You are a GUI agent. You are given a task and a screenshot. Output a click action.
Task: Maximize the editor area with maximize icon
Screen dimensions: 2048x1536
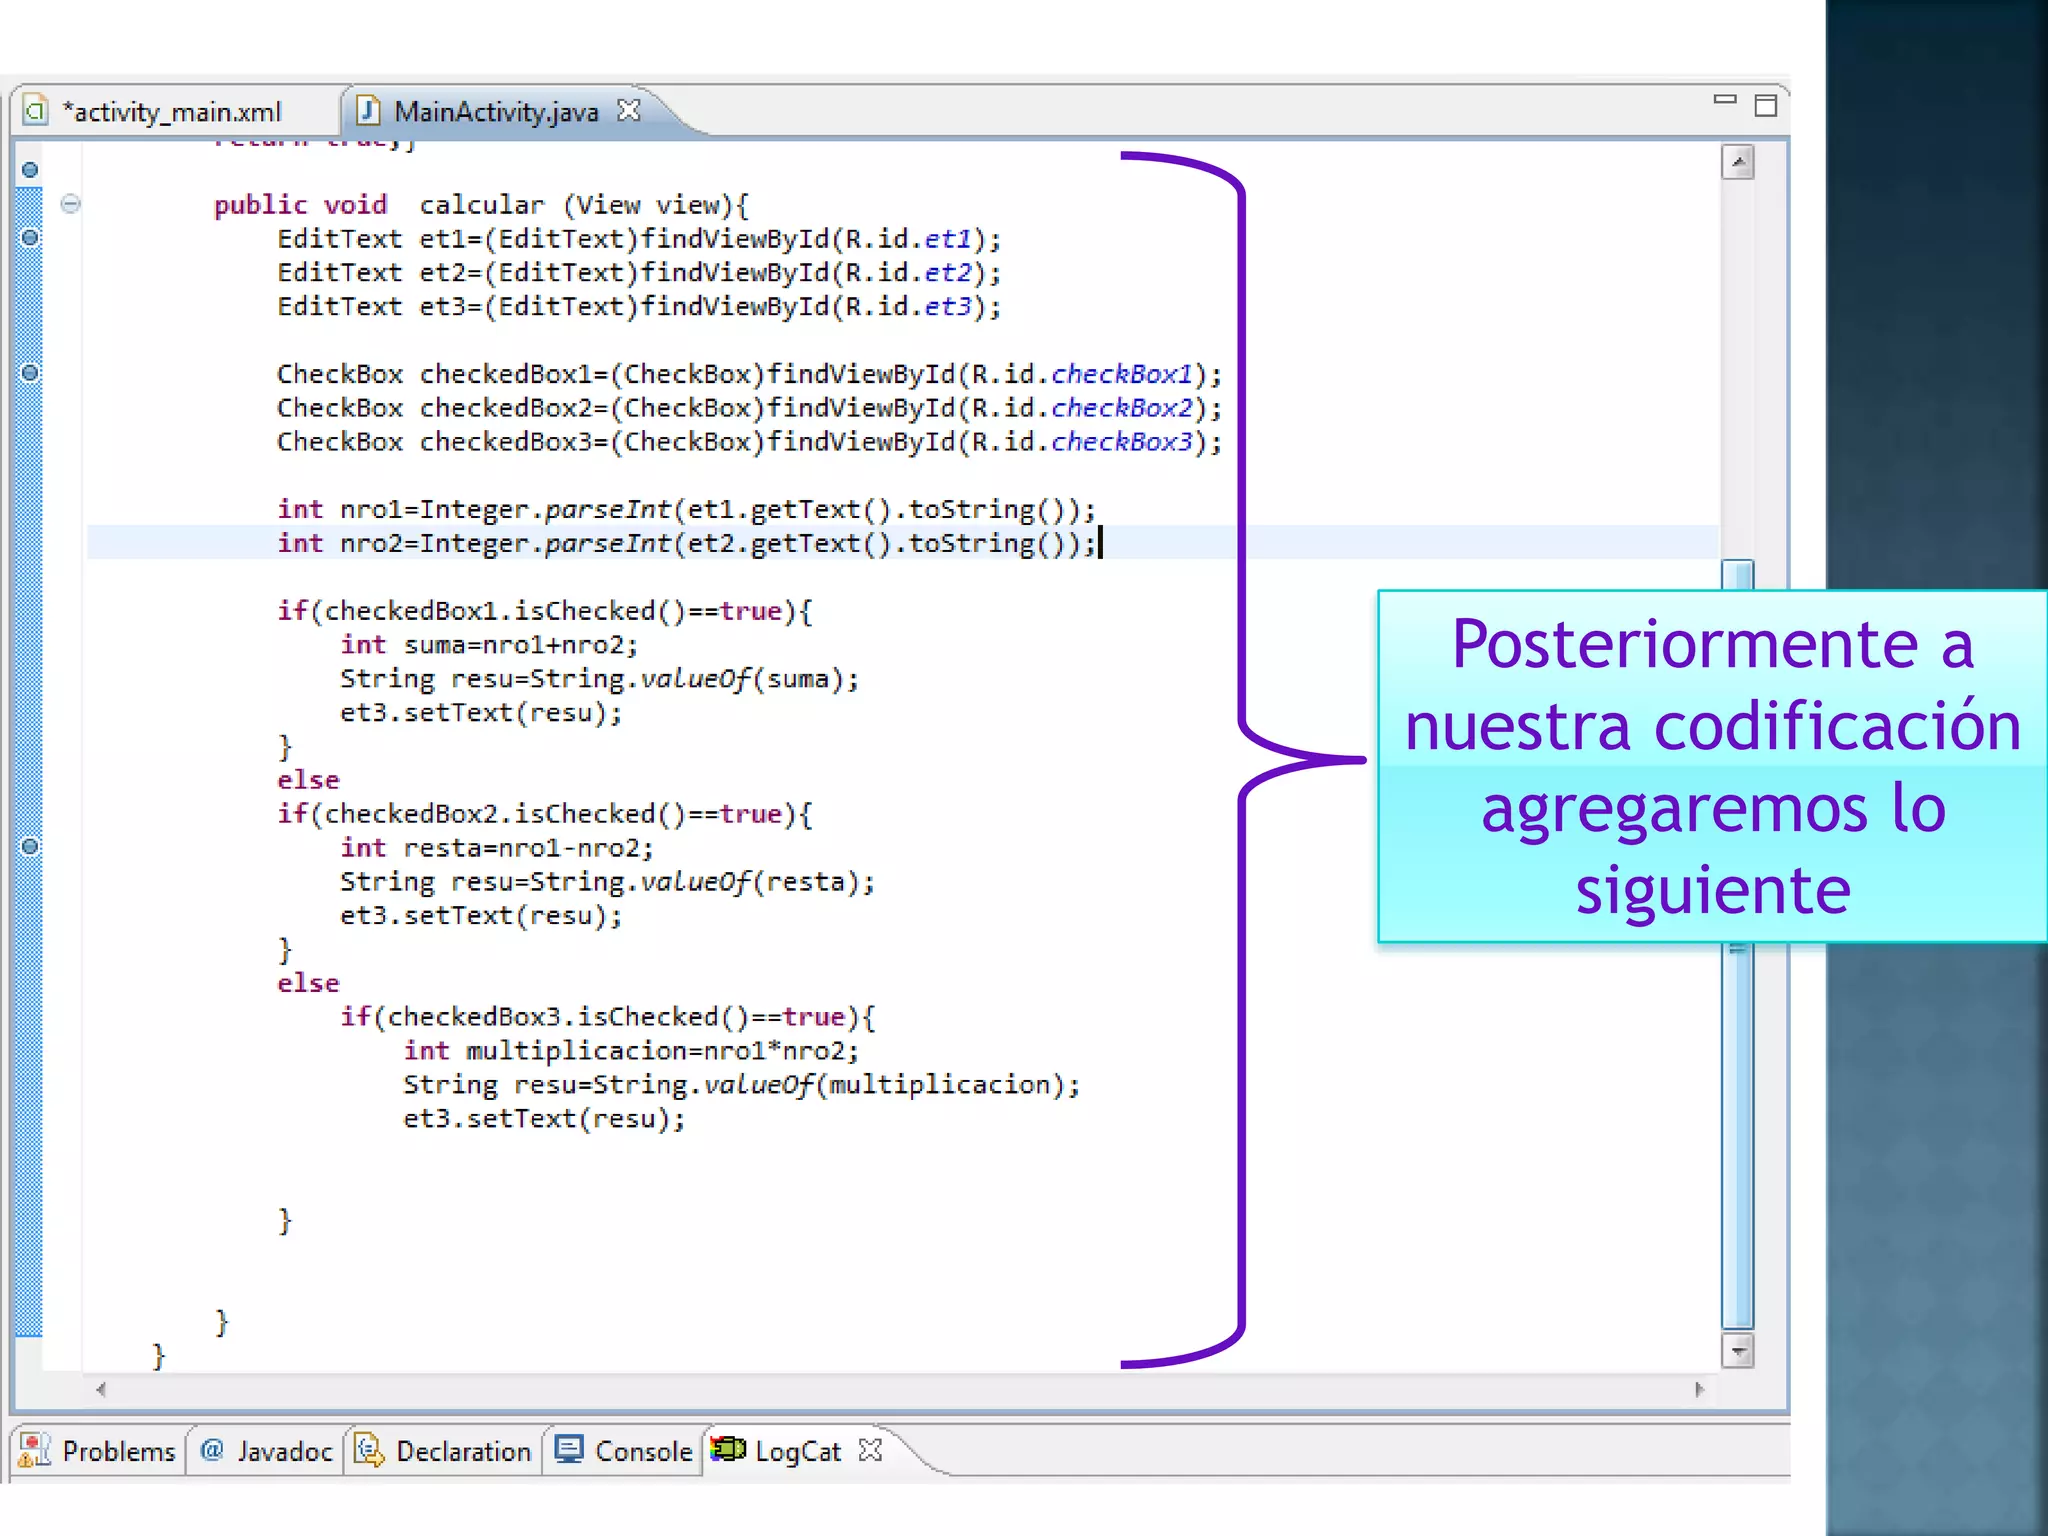coord(1766,106)
